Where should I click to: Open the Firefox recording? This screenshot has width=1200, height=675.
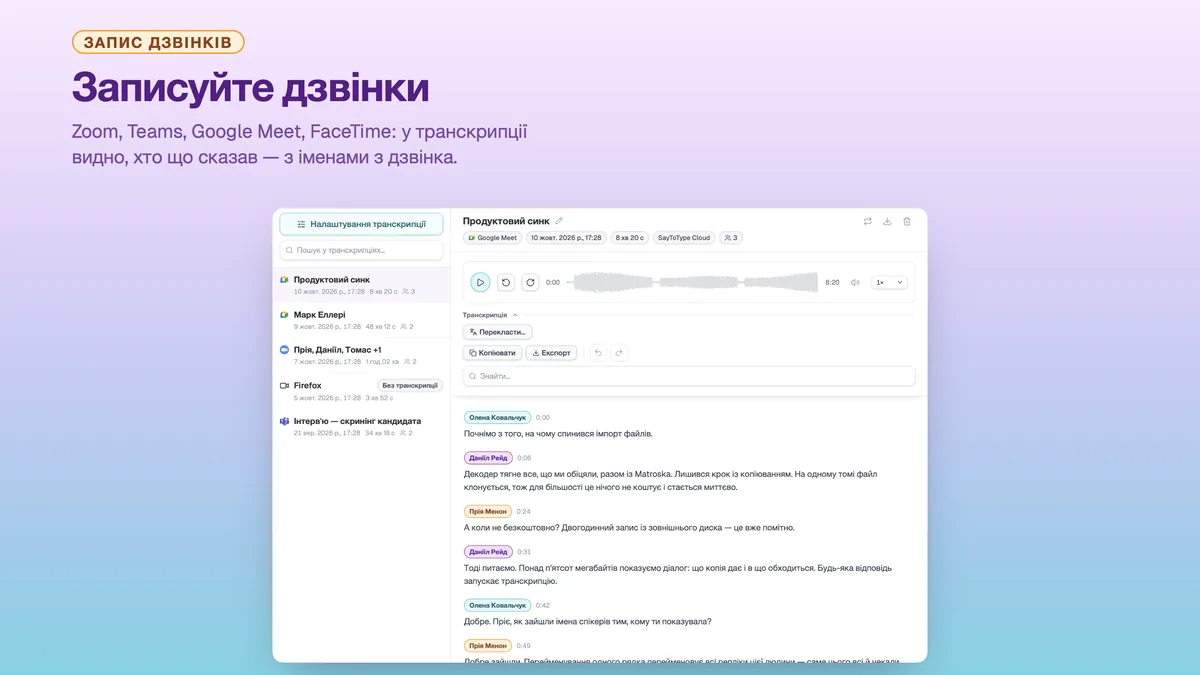click(x=361, y=391)
